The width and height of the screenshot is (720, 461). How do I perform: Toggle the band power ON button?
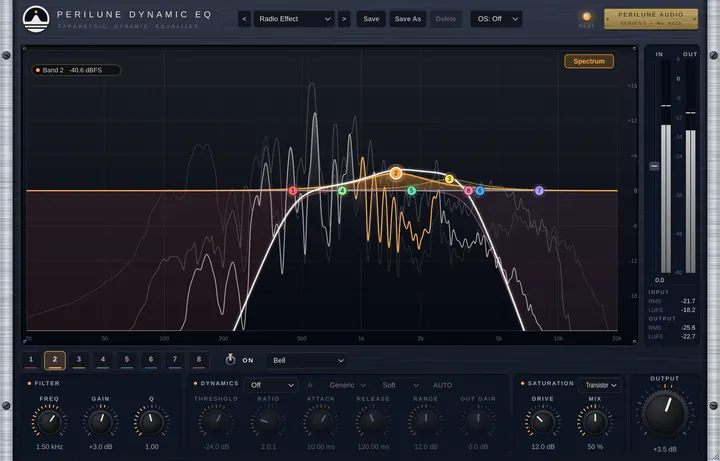[231, 360]
